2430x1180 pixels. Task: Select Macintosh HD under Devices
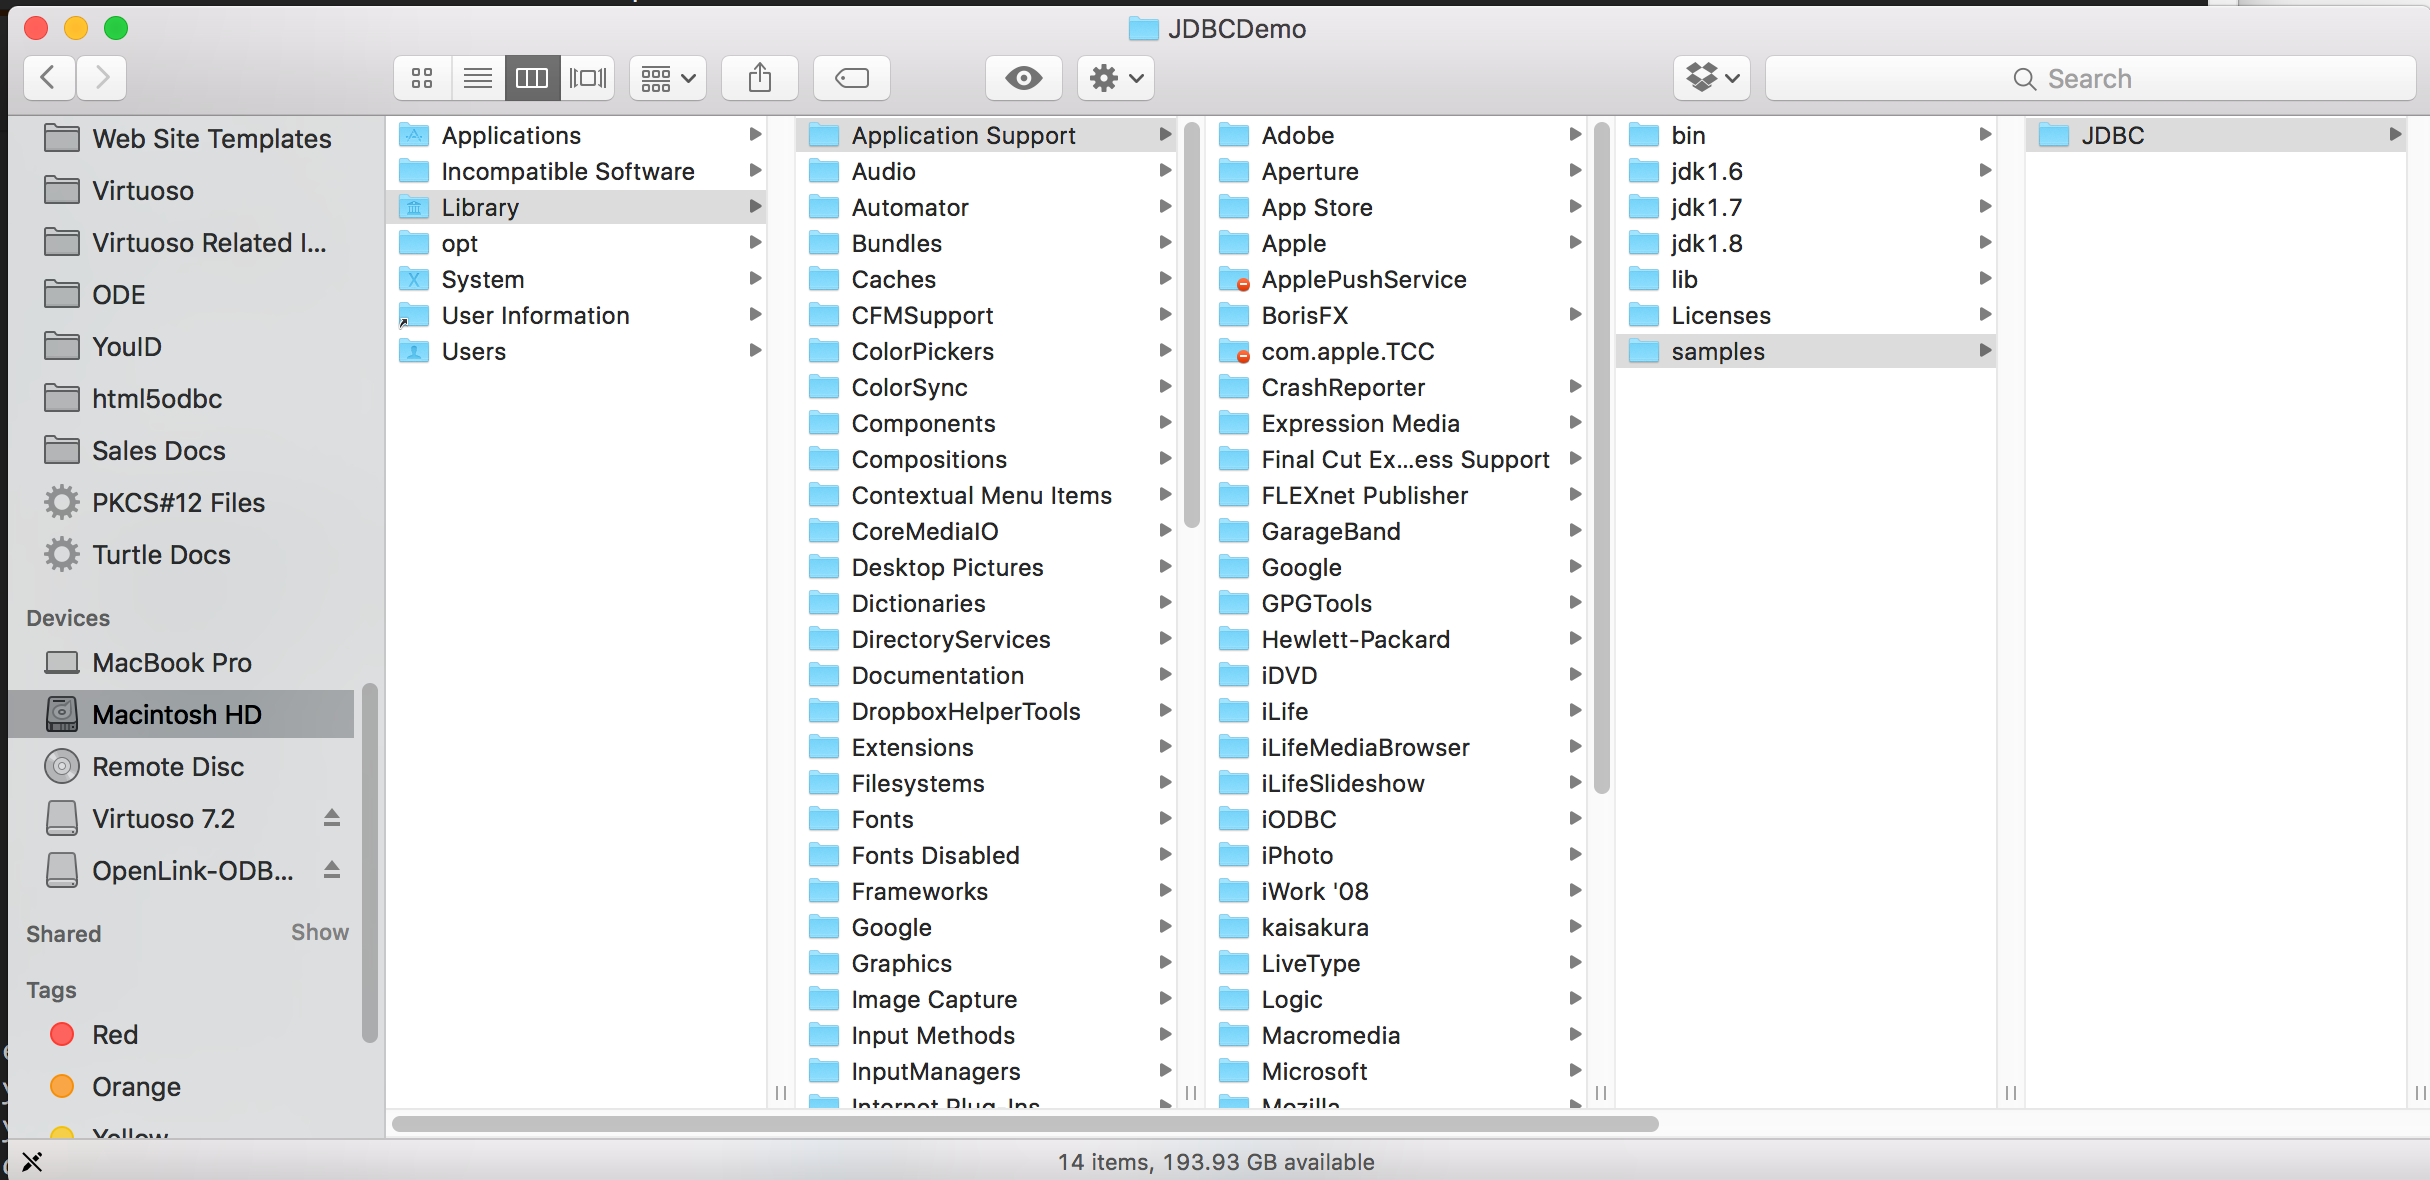pos(182,714)
